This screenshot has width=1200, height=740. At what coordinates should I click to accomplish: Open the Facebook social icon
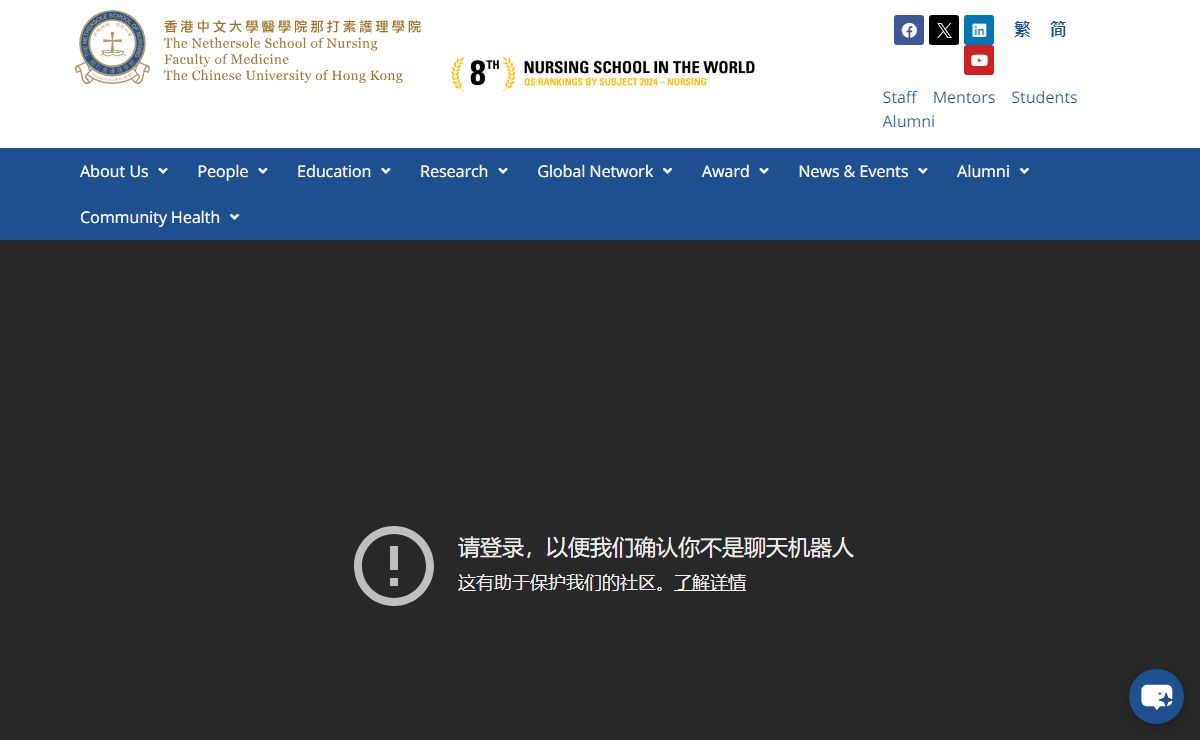908,30
